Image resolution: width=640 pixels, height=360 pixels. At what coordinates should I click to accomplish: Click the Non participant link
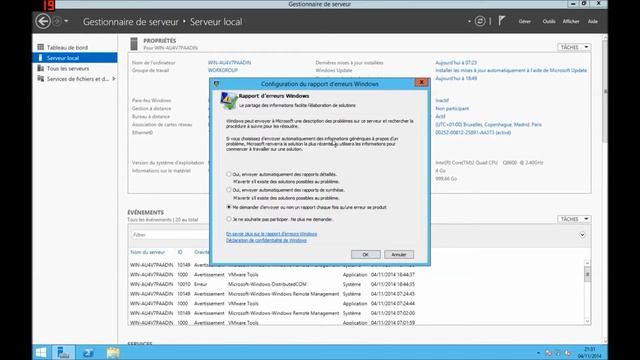[x=452, y=109]
